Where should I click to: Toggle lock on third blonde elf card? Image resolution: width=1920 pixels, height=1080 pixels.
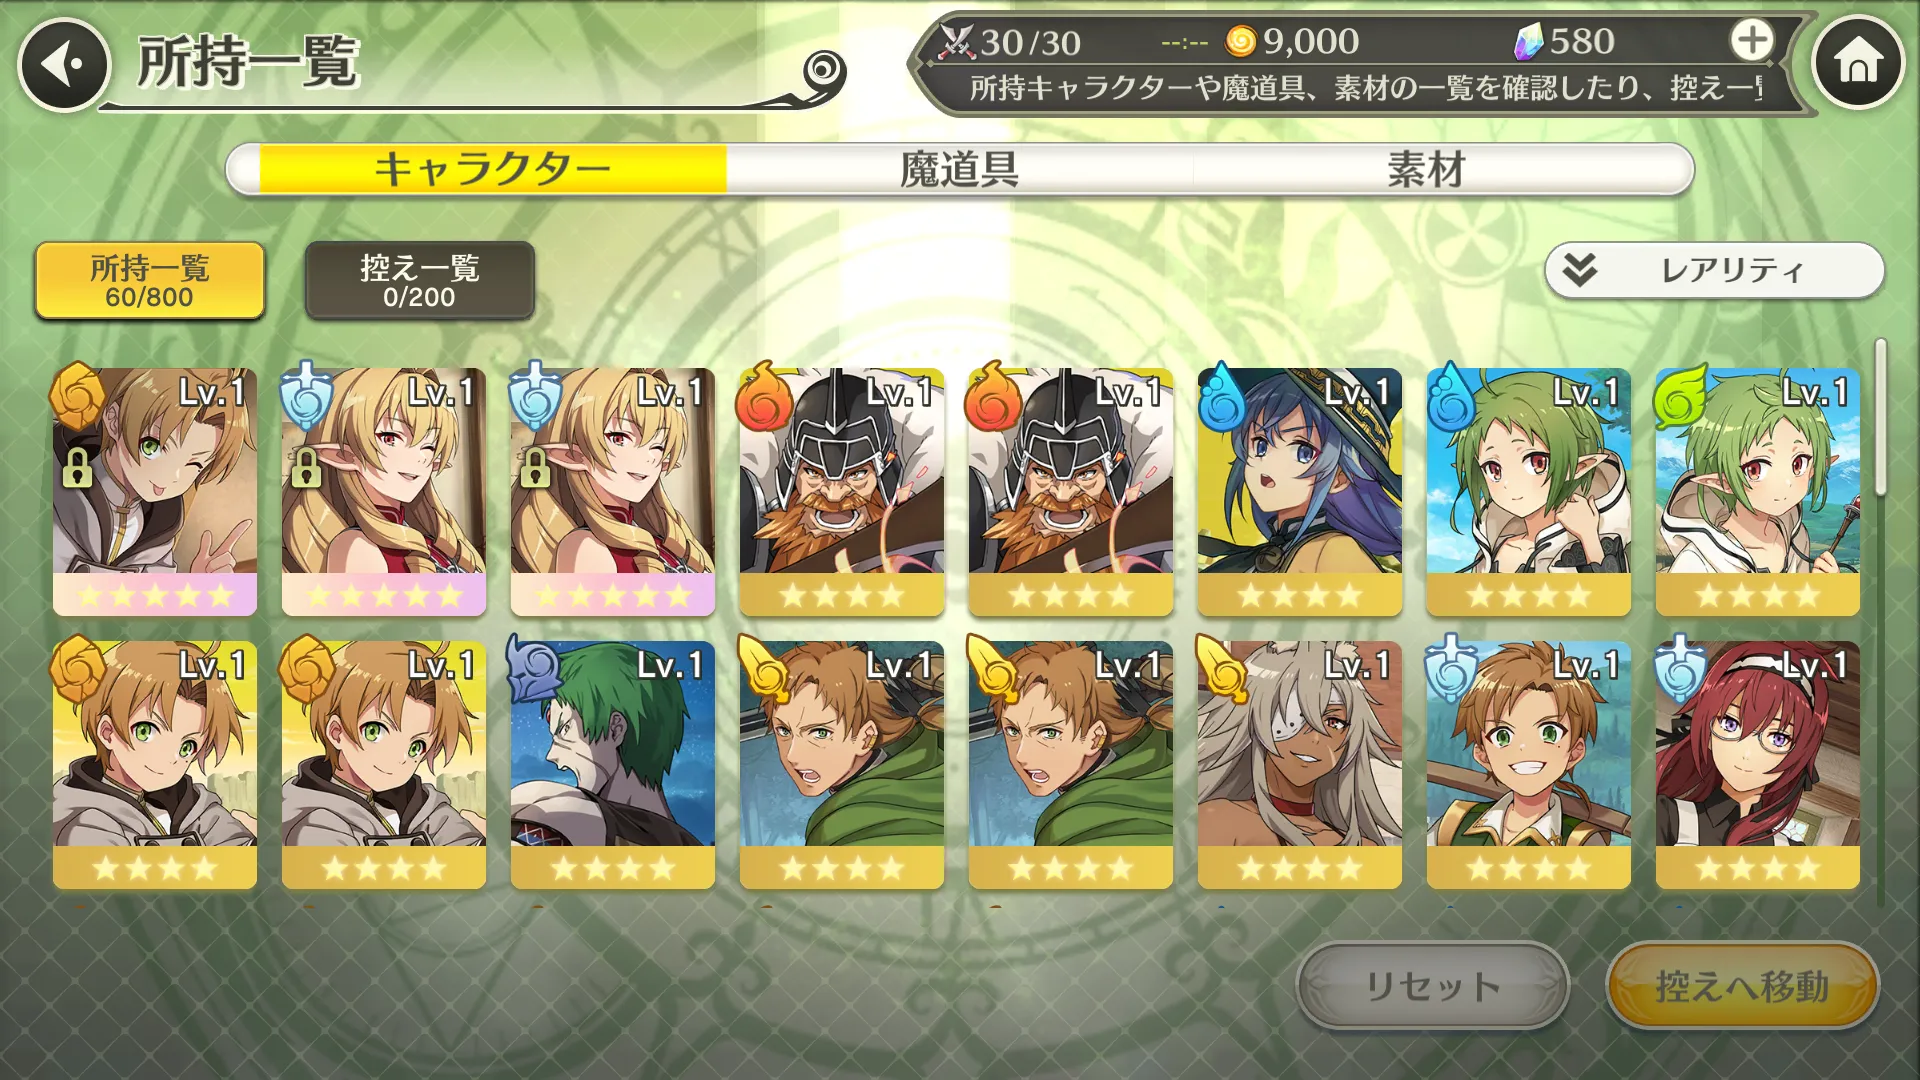pos(534,467)
